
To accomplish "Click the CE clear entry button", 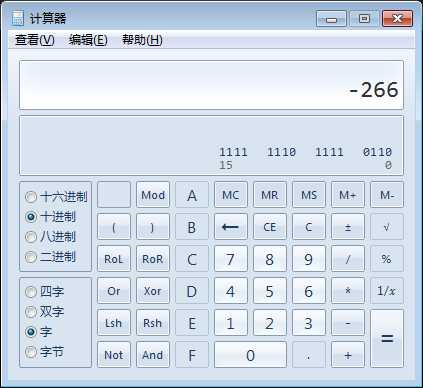I will (270, 227).
